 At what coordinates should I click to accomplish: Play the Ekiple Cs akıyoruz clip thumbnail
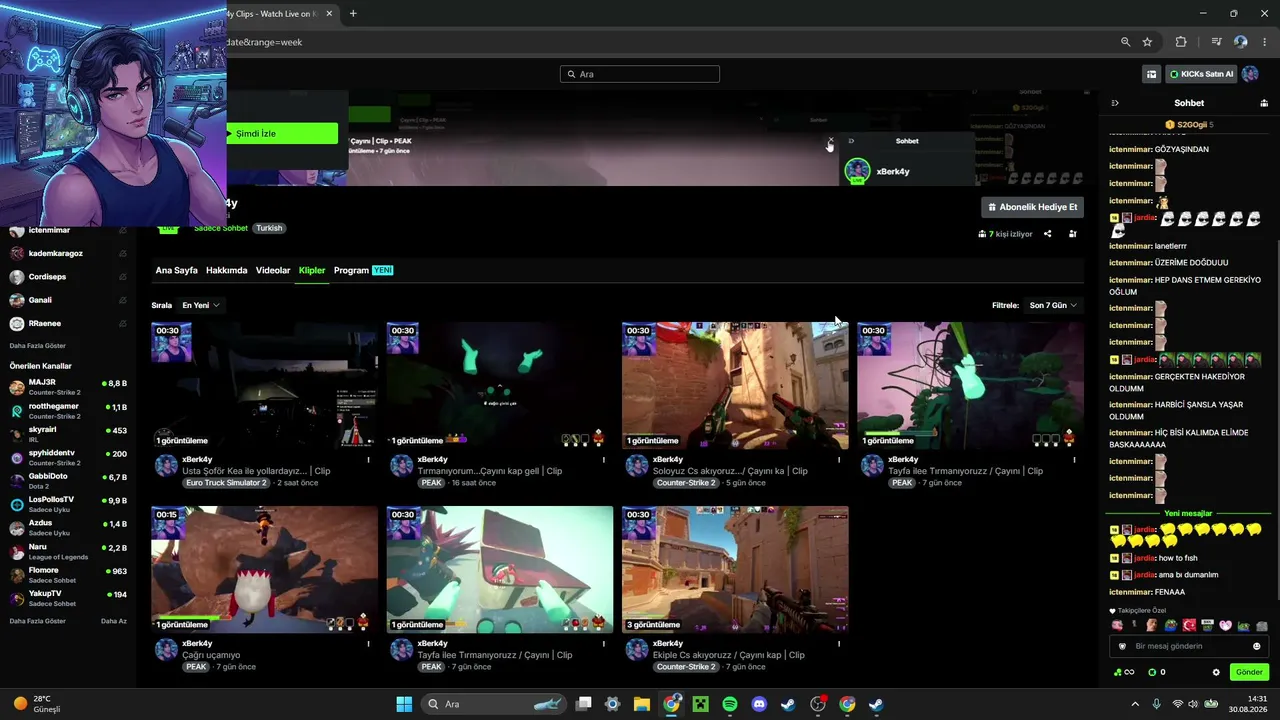click(x=735, y=569)
